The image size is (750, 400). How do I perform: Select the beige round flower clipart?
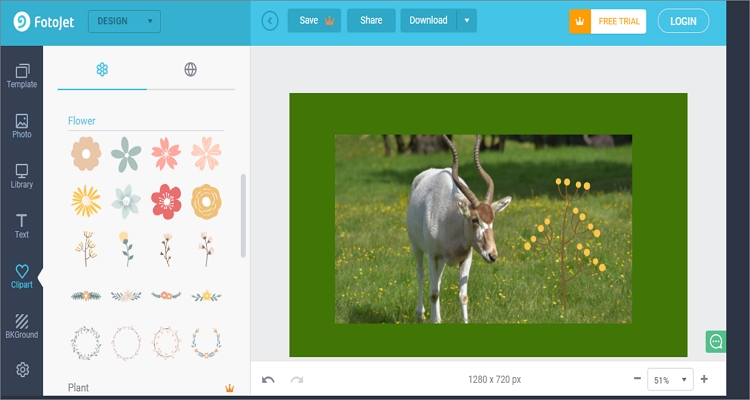[x=86, y=154]
